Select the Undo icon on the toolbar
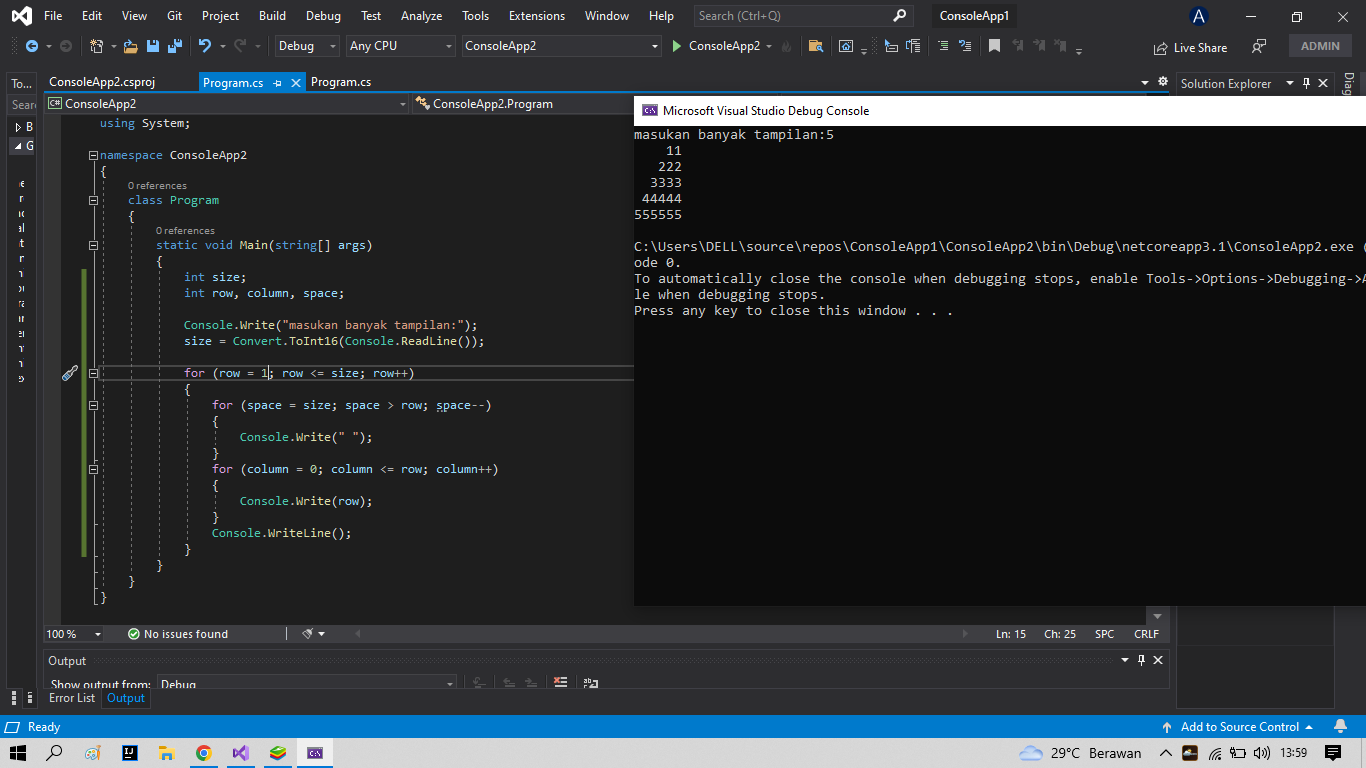The width and height of the screenshot is (1366, 768). point(206,46)
